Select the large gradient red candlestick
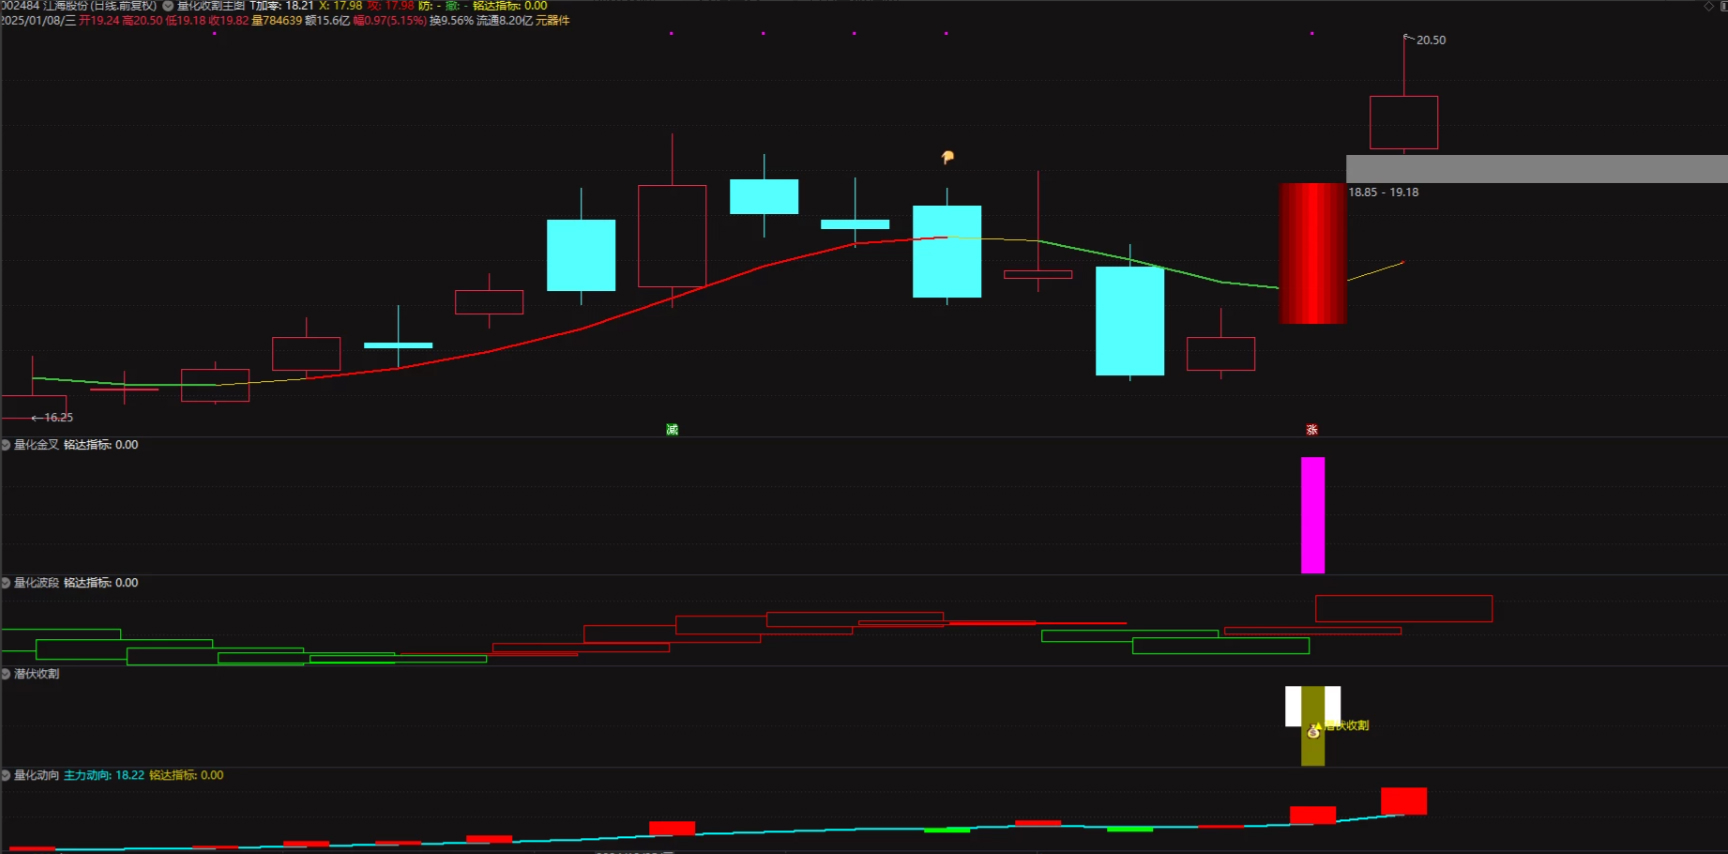The height and width of the screenshot is (854, 1728). click(x=1312, y=253)
